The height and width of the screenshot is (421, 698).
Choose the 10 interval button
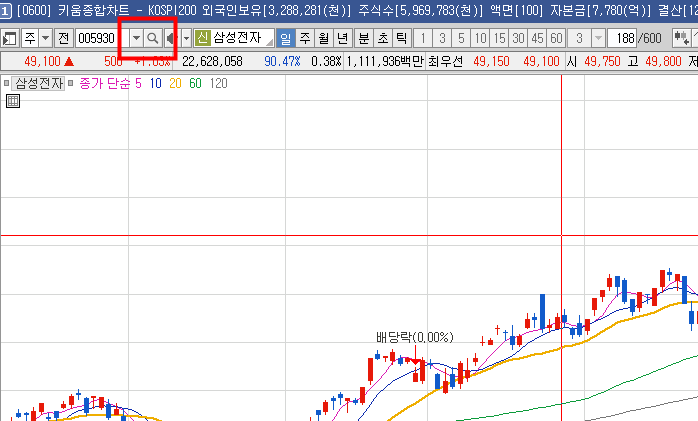pos(480,39)
